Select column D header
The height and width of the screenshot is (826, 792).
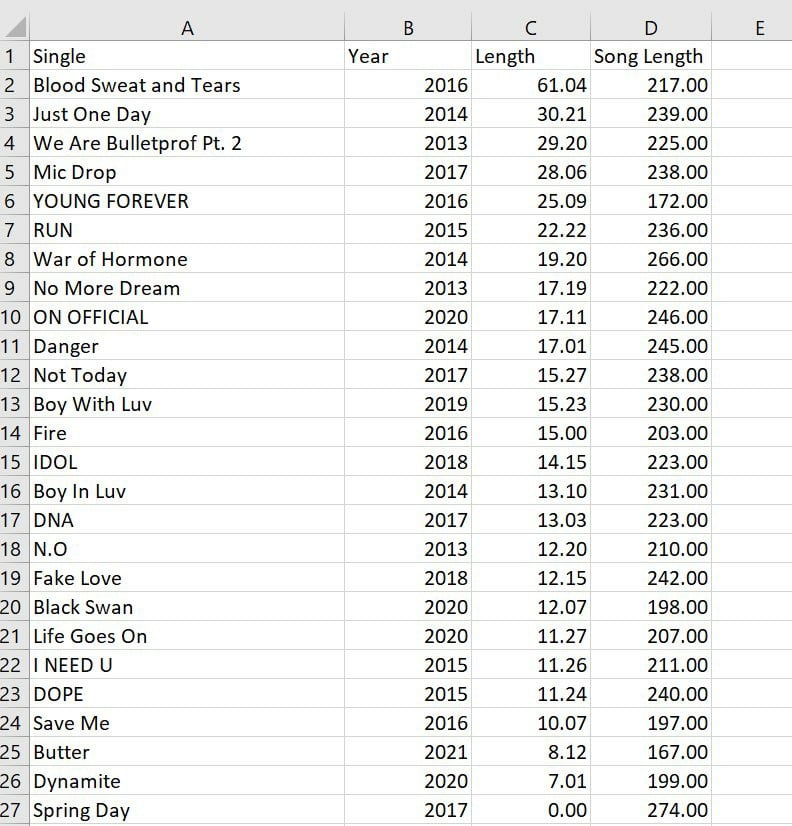(651, 28)
